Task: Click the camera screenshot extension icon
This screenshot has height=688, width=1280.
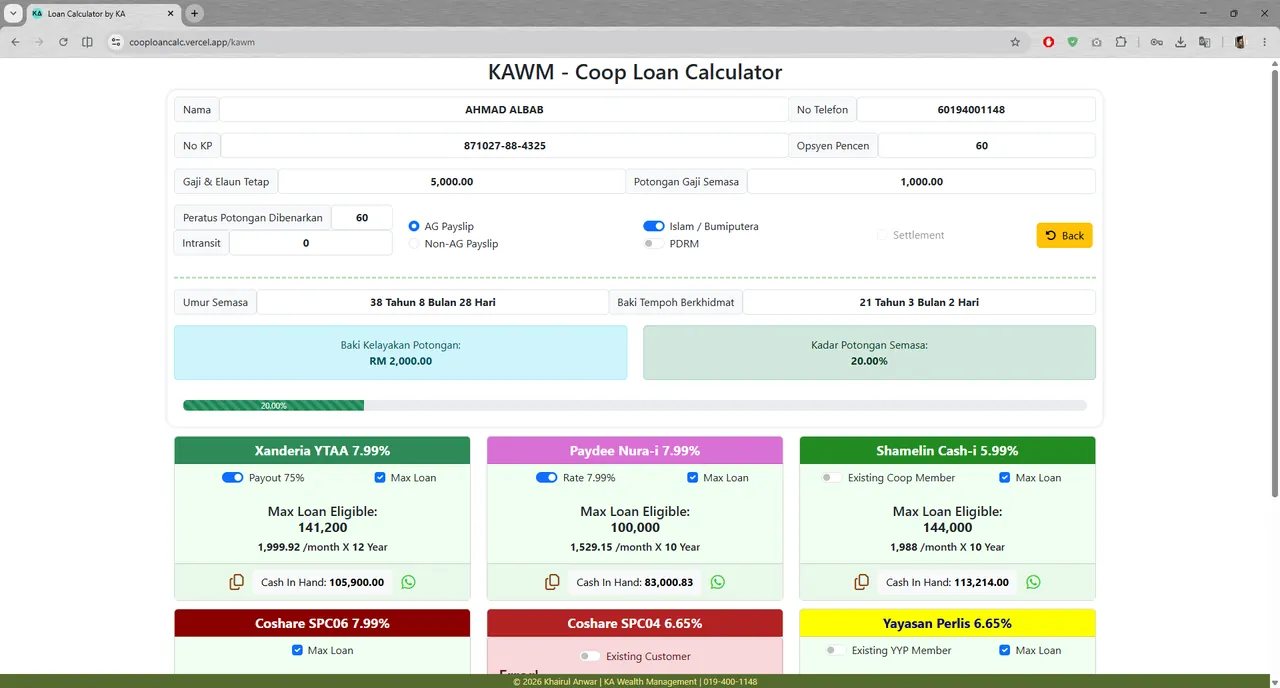Action: 1097,42
